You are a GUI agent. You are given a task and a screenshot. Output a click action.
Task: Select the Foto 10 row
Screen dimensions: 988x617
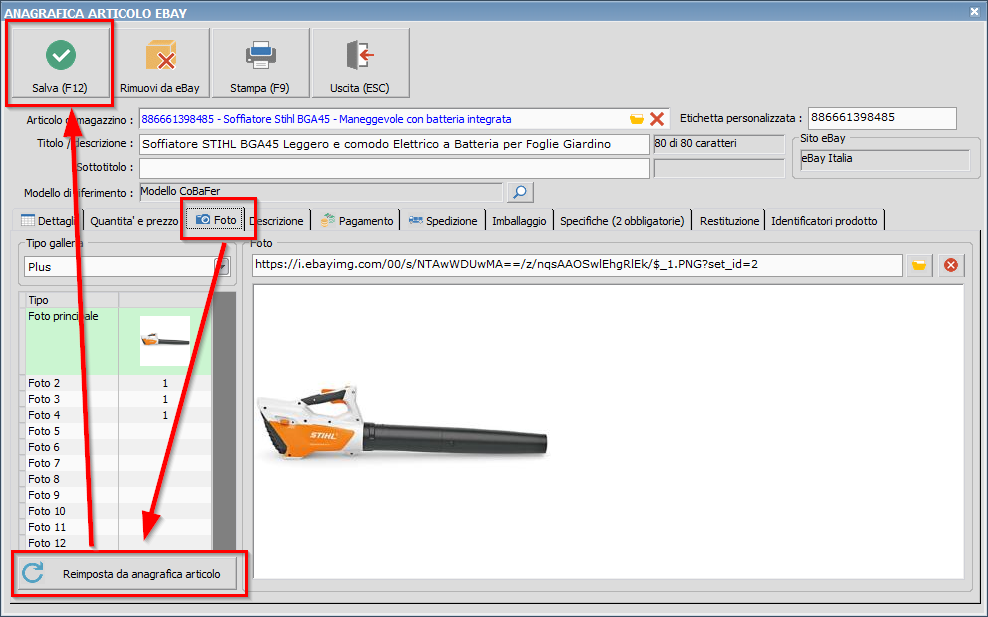click(x=118, y=511)
